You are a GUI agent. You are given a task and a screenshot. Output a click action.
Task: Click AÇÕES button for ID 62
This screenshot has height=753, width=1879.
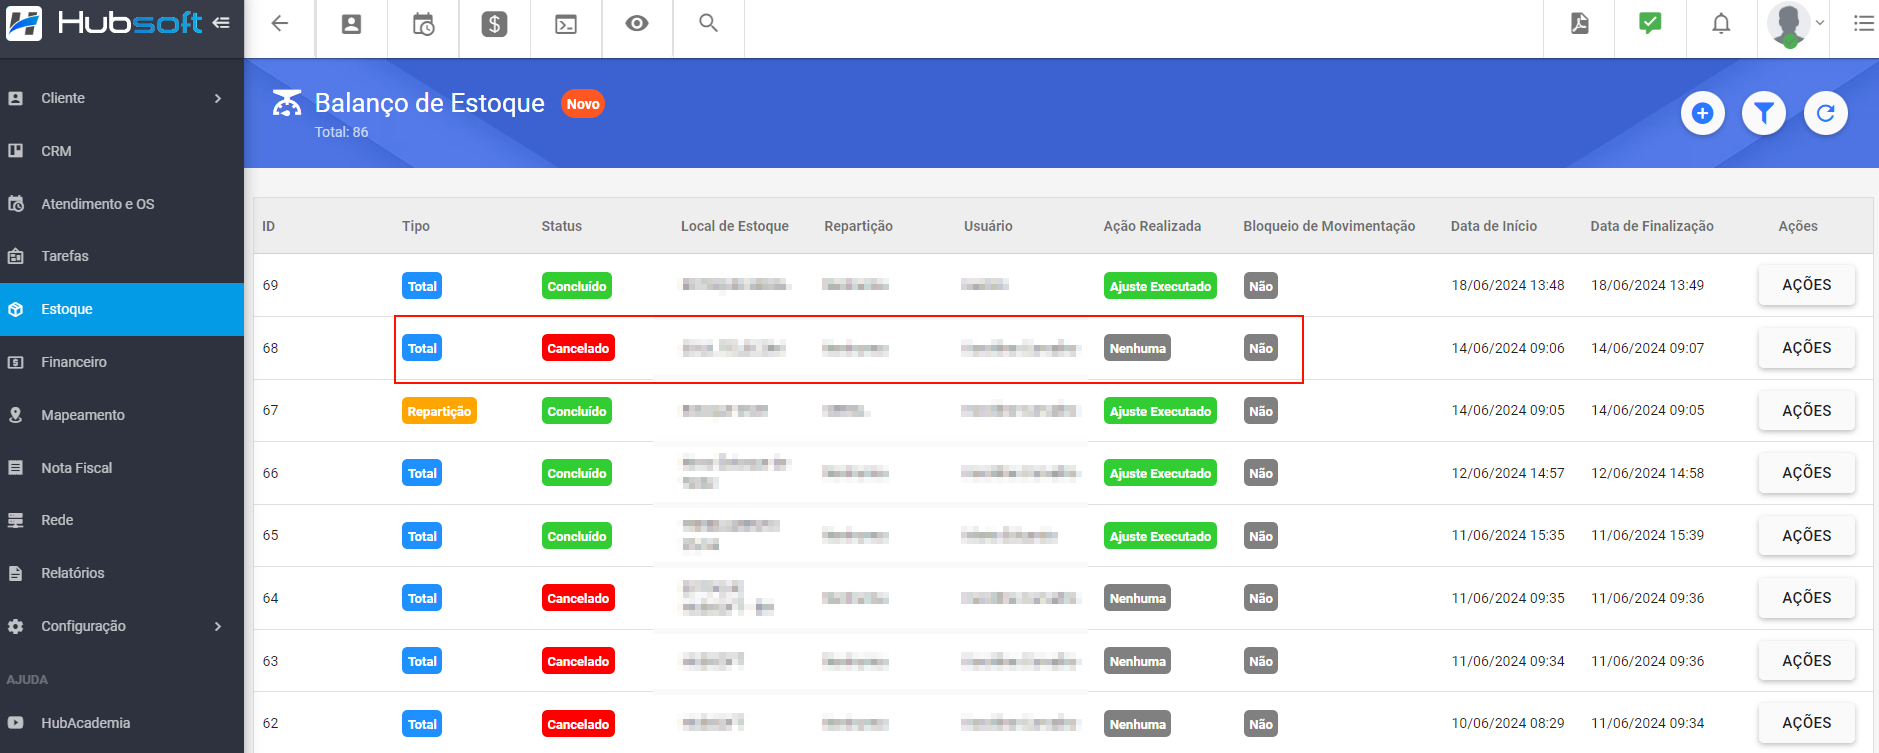pos(1806,723)
